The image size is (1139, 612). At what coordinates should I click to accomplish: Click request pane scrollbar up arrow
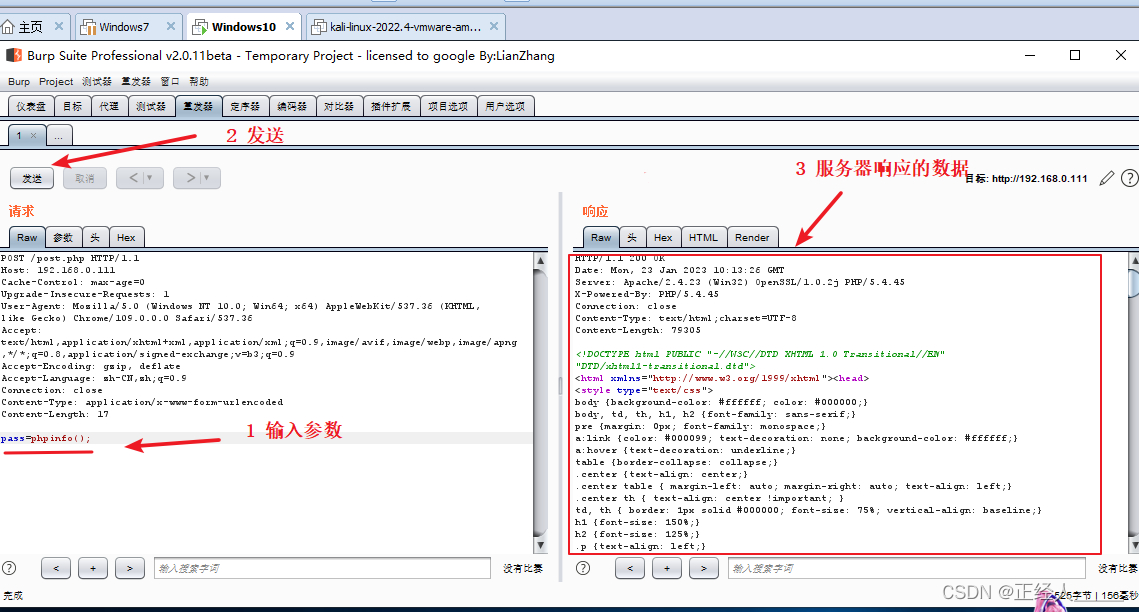pos(540,260)
